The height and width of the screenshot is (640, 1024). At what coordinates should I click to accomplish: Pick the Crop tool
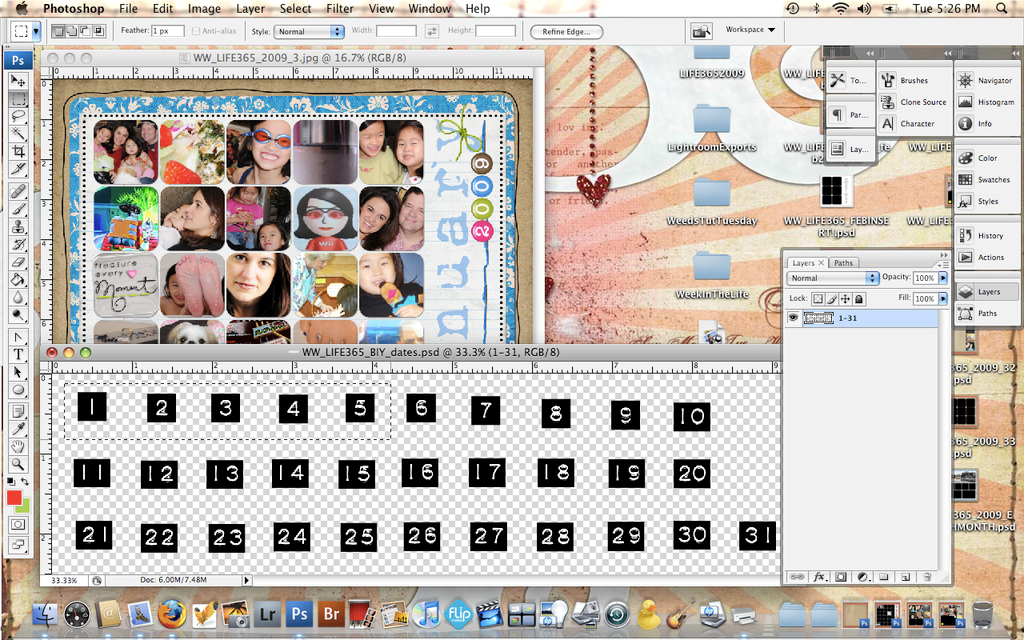click(18, 151)
